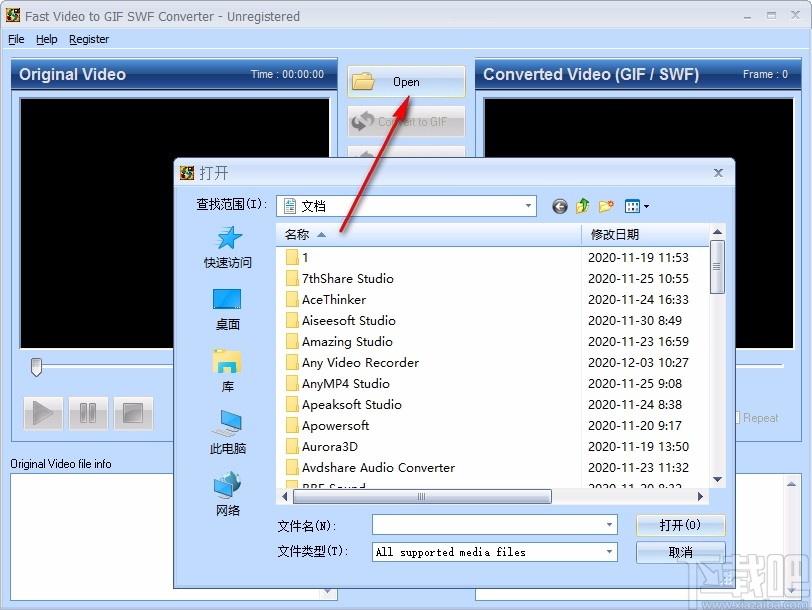Click file list horizontal scroll left arrow
The height and width of the screenshot is (610, 812).
[x=284, y=497]
